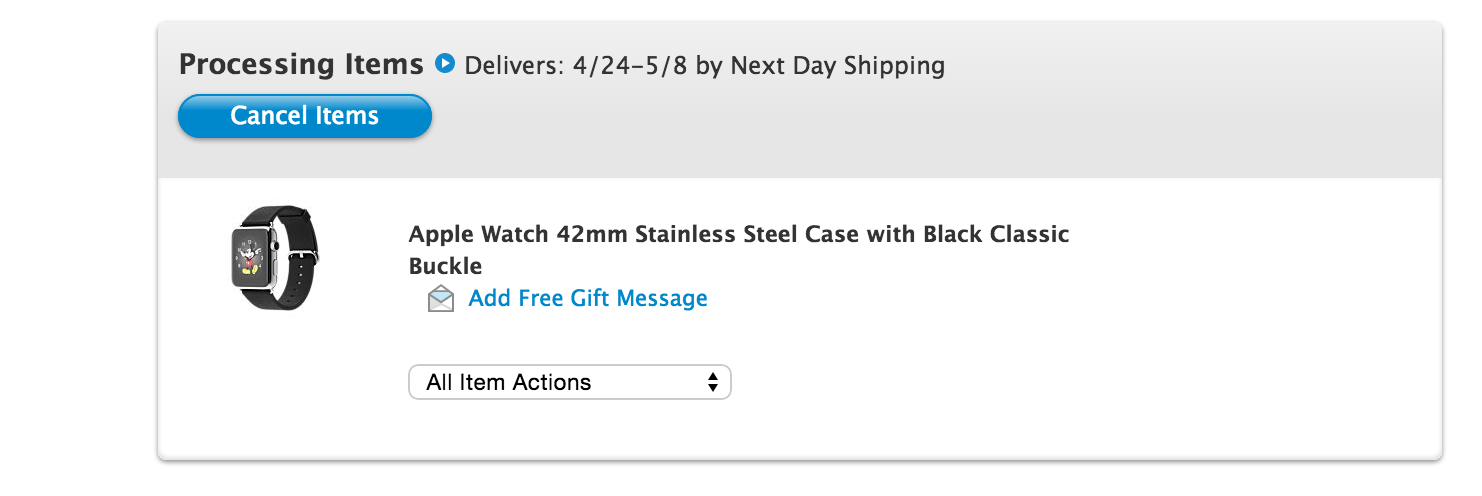Open the All Item Actions dropdown
1482x496 pixels.
coord(570,382)
